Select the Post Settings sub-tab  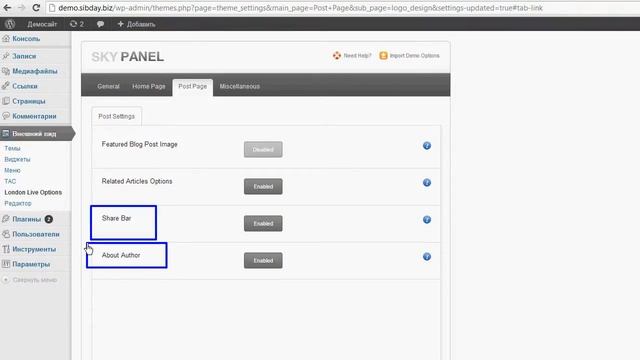point(116,116)
